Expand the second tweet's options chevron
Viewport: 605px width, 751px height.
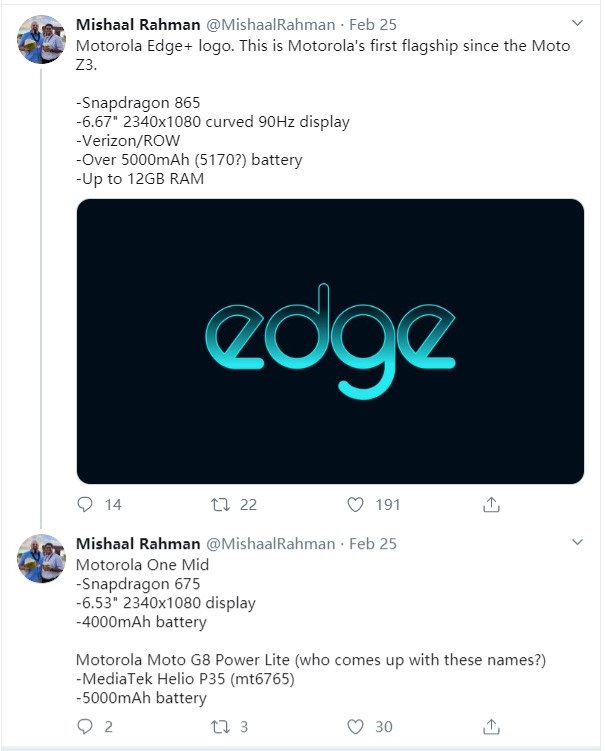(577, 542)
